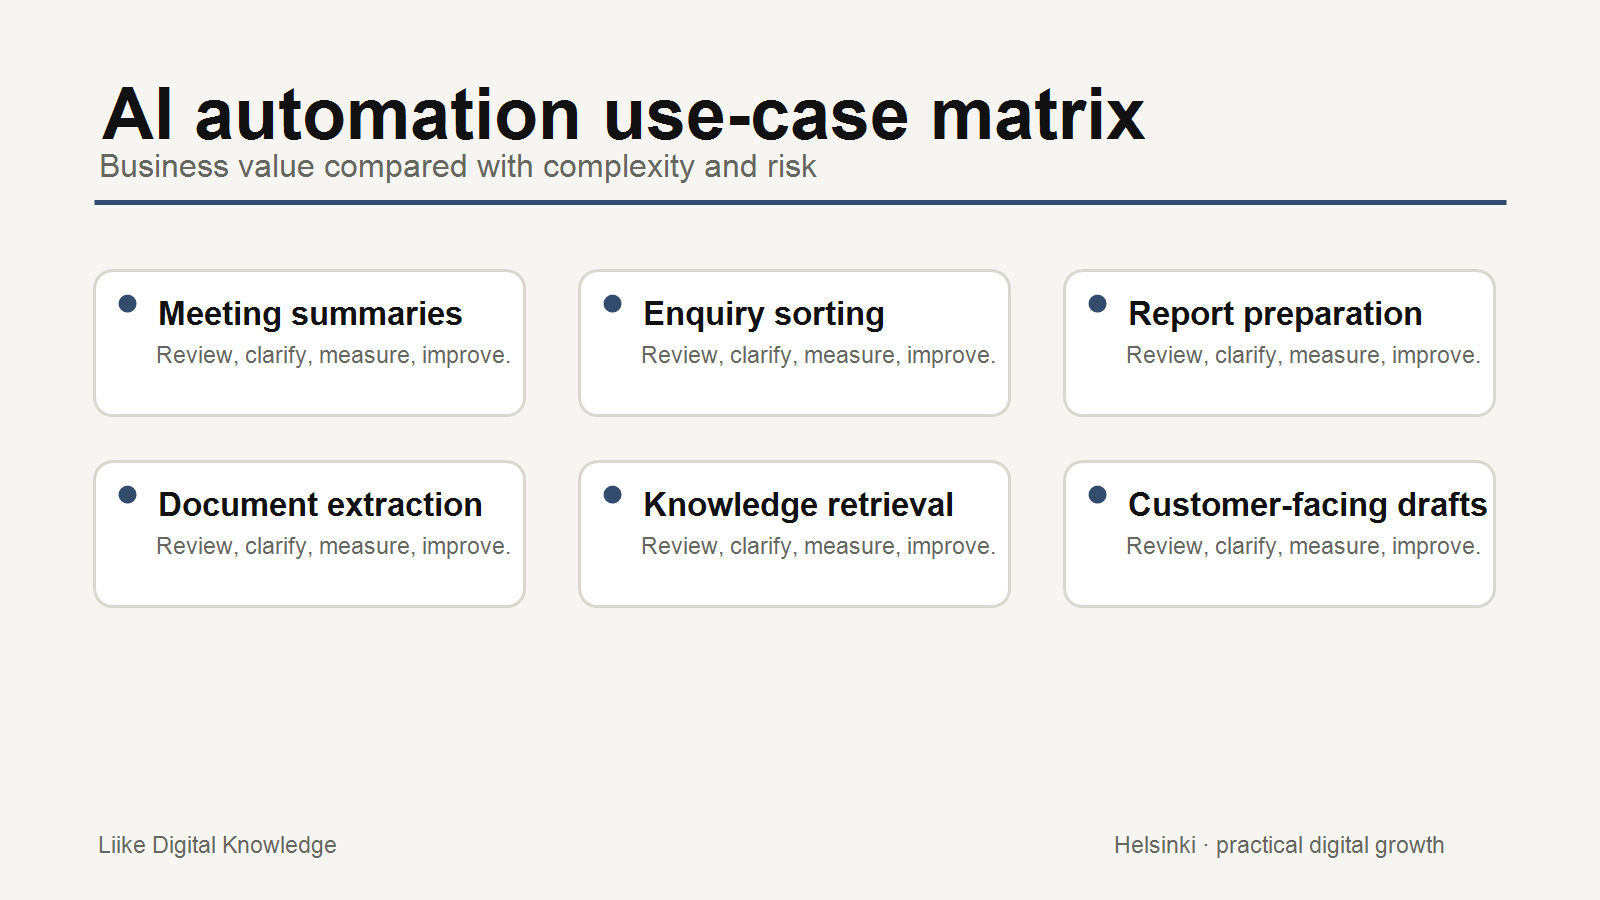Click the description under Customer-facing drafts
The width and height of the screenshot is (1600, 900).
click(1303, 546)
